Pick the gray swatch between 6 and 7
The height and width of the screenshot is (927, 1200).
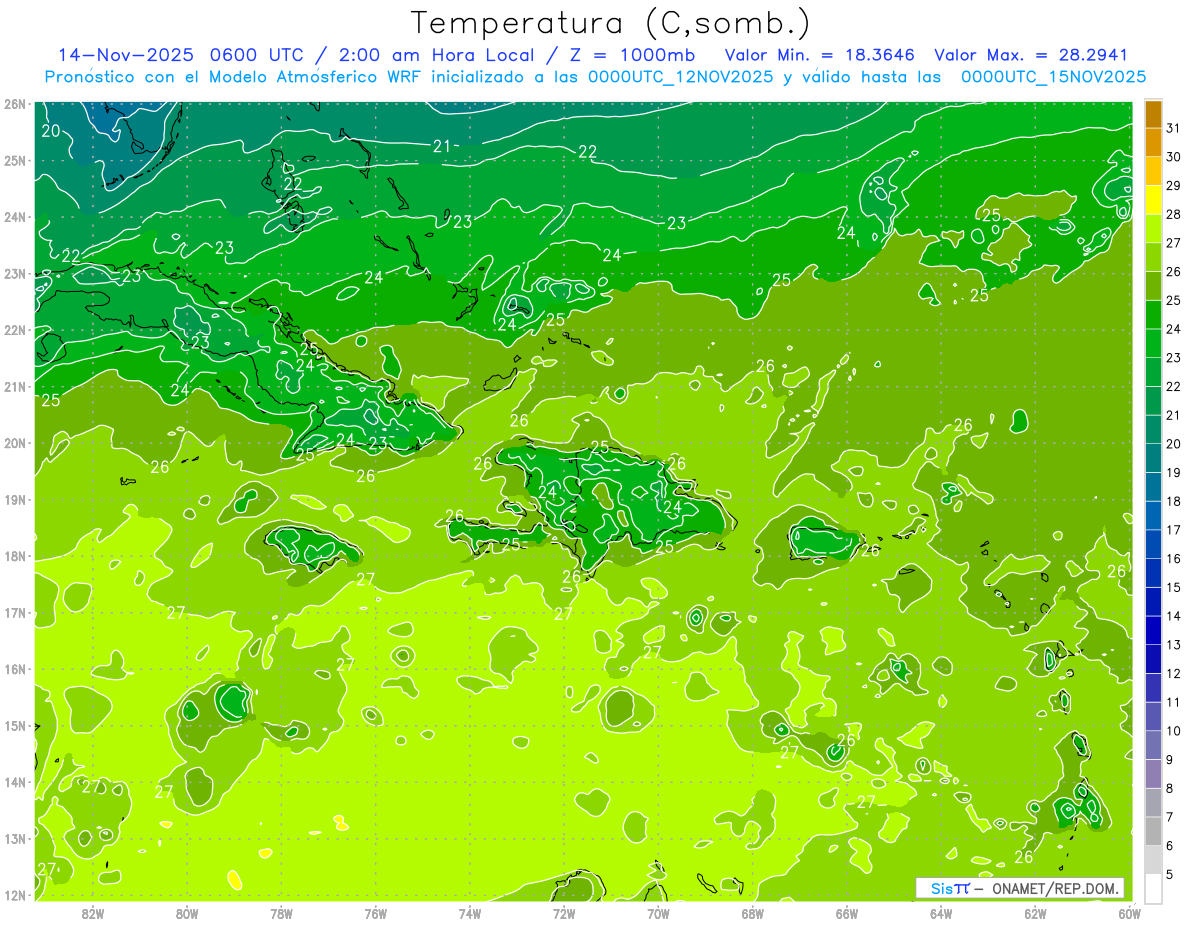[1153, 831]
